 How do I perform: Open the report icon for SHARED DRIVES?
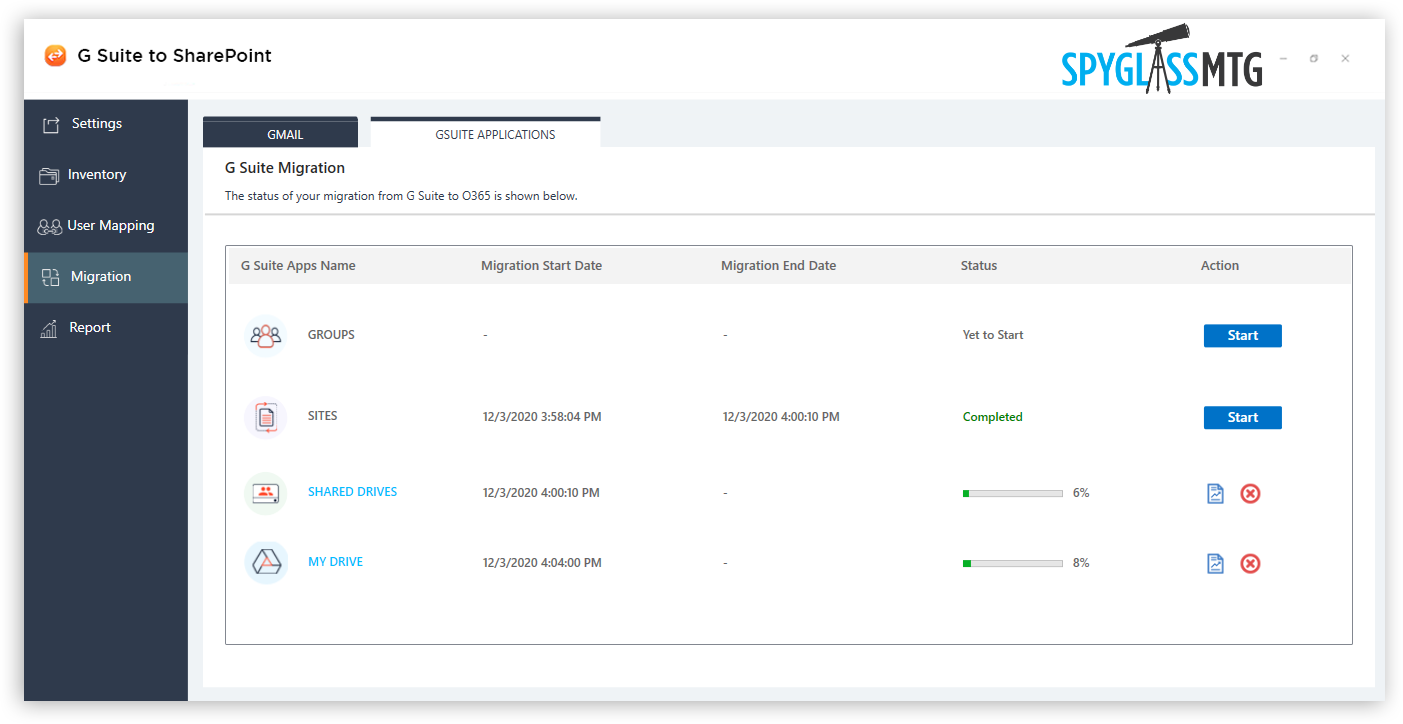(x=1216, y=493)
